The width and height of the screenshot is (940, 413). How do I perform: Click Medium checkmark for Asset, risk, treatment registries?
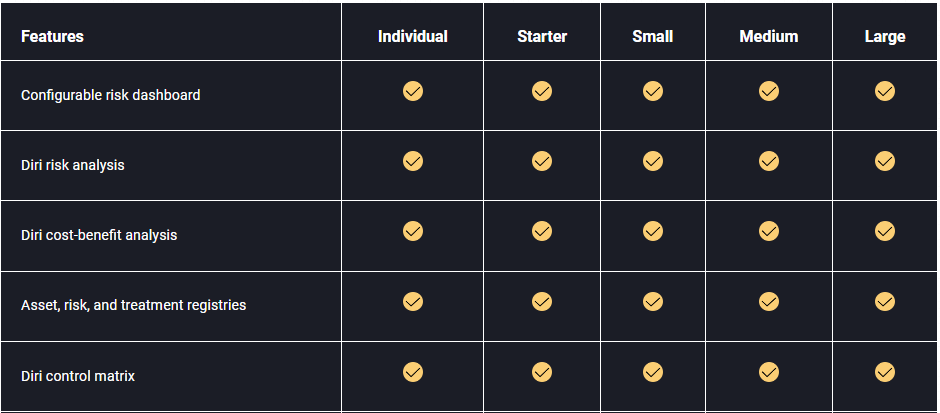point(769,301)
